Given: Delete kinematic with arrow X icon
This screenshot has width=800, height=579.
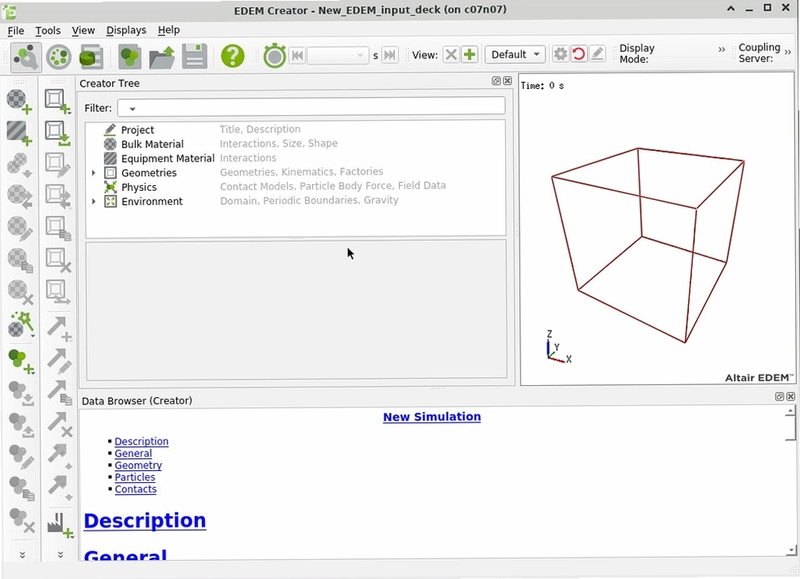Looking at the screenshot, I should [x=59, y=424].
